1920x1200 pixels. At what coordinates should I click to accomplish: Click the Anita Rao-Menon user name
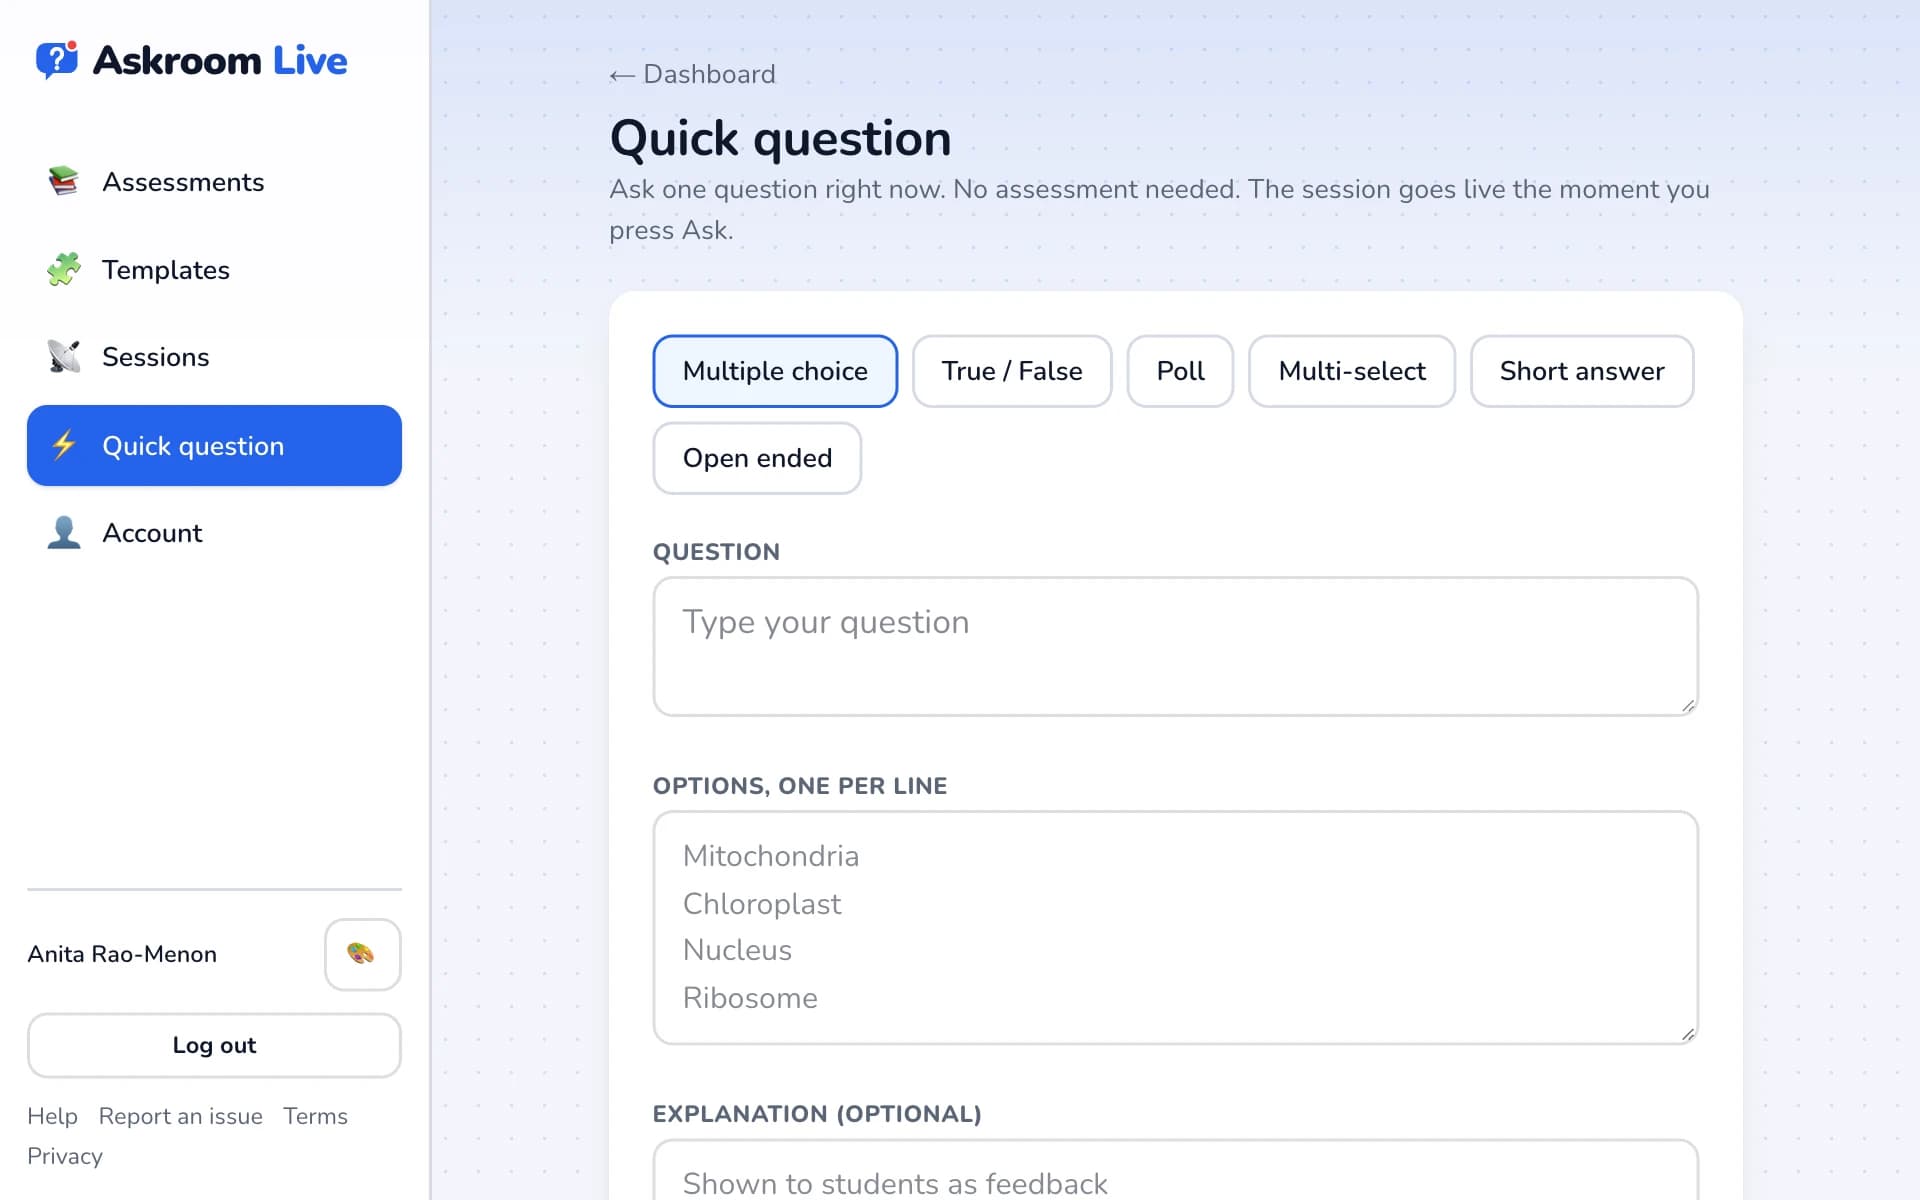(x=122, y=954)
